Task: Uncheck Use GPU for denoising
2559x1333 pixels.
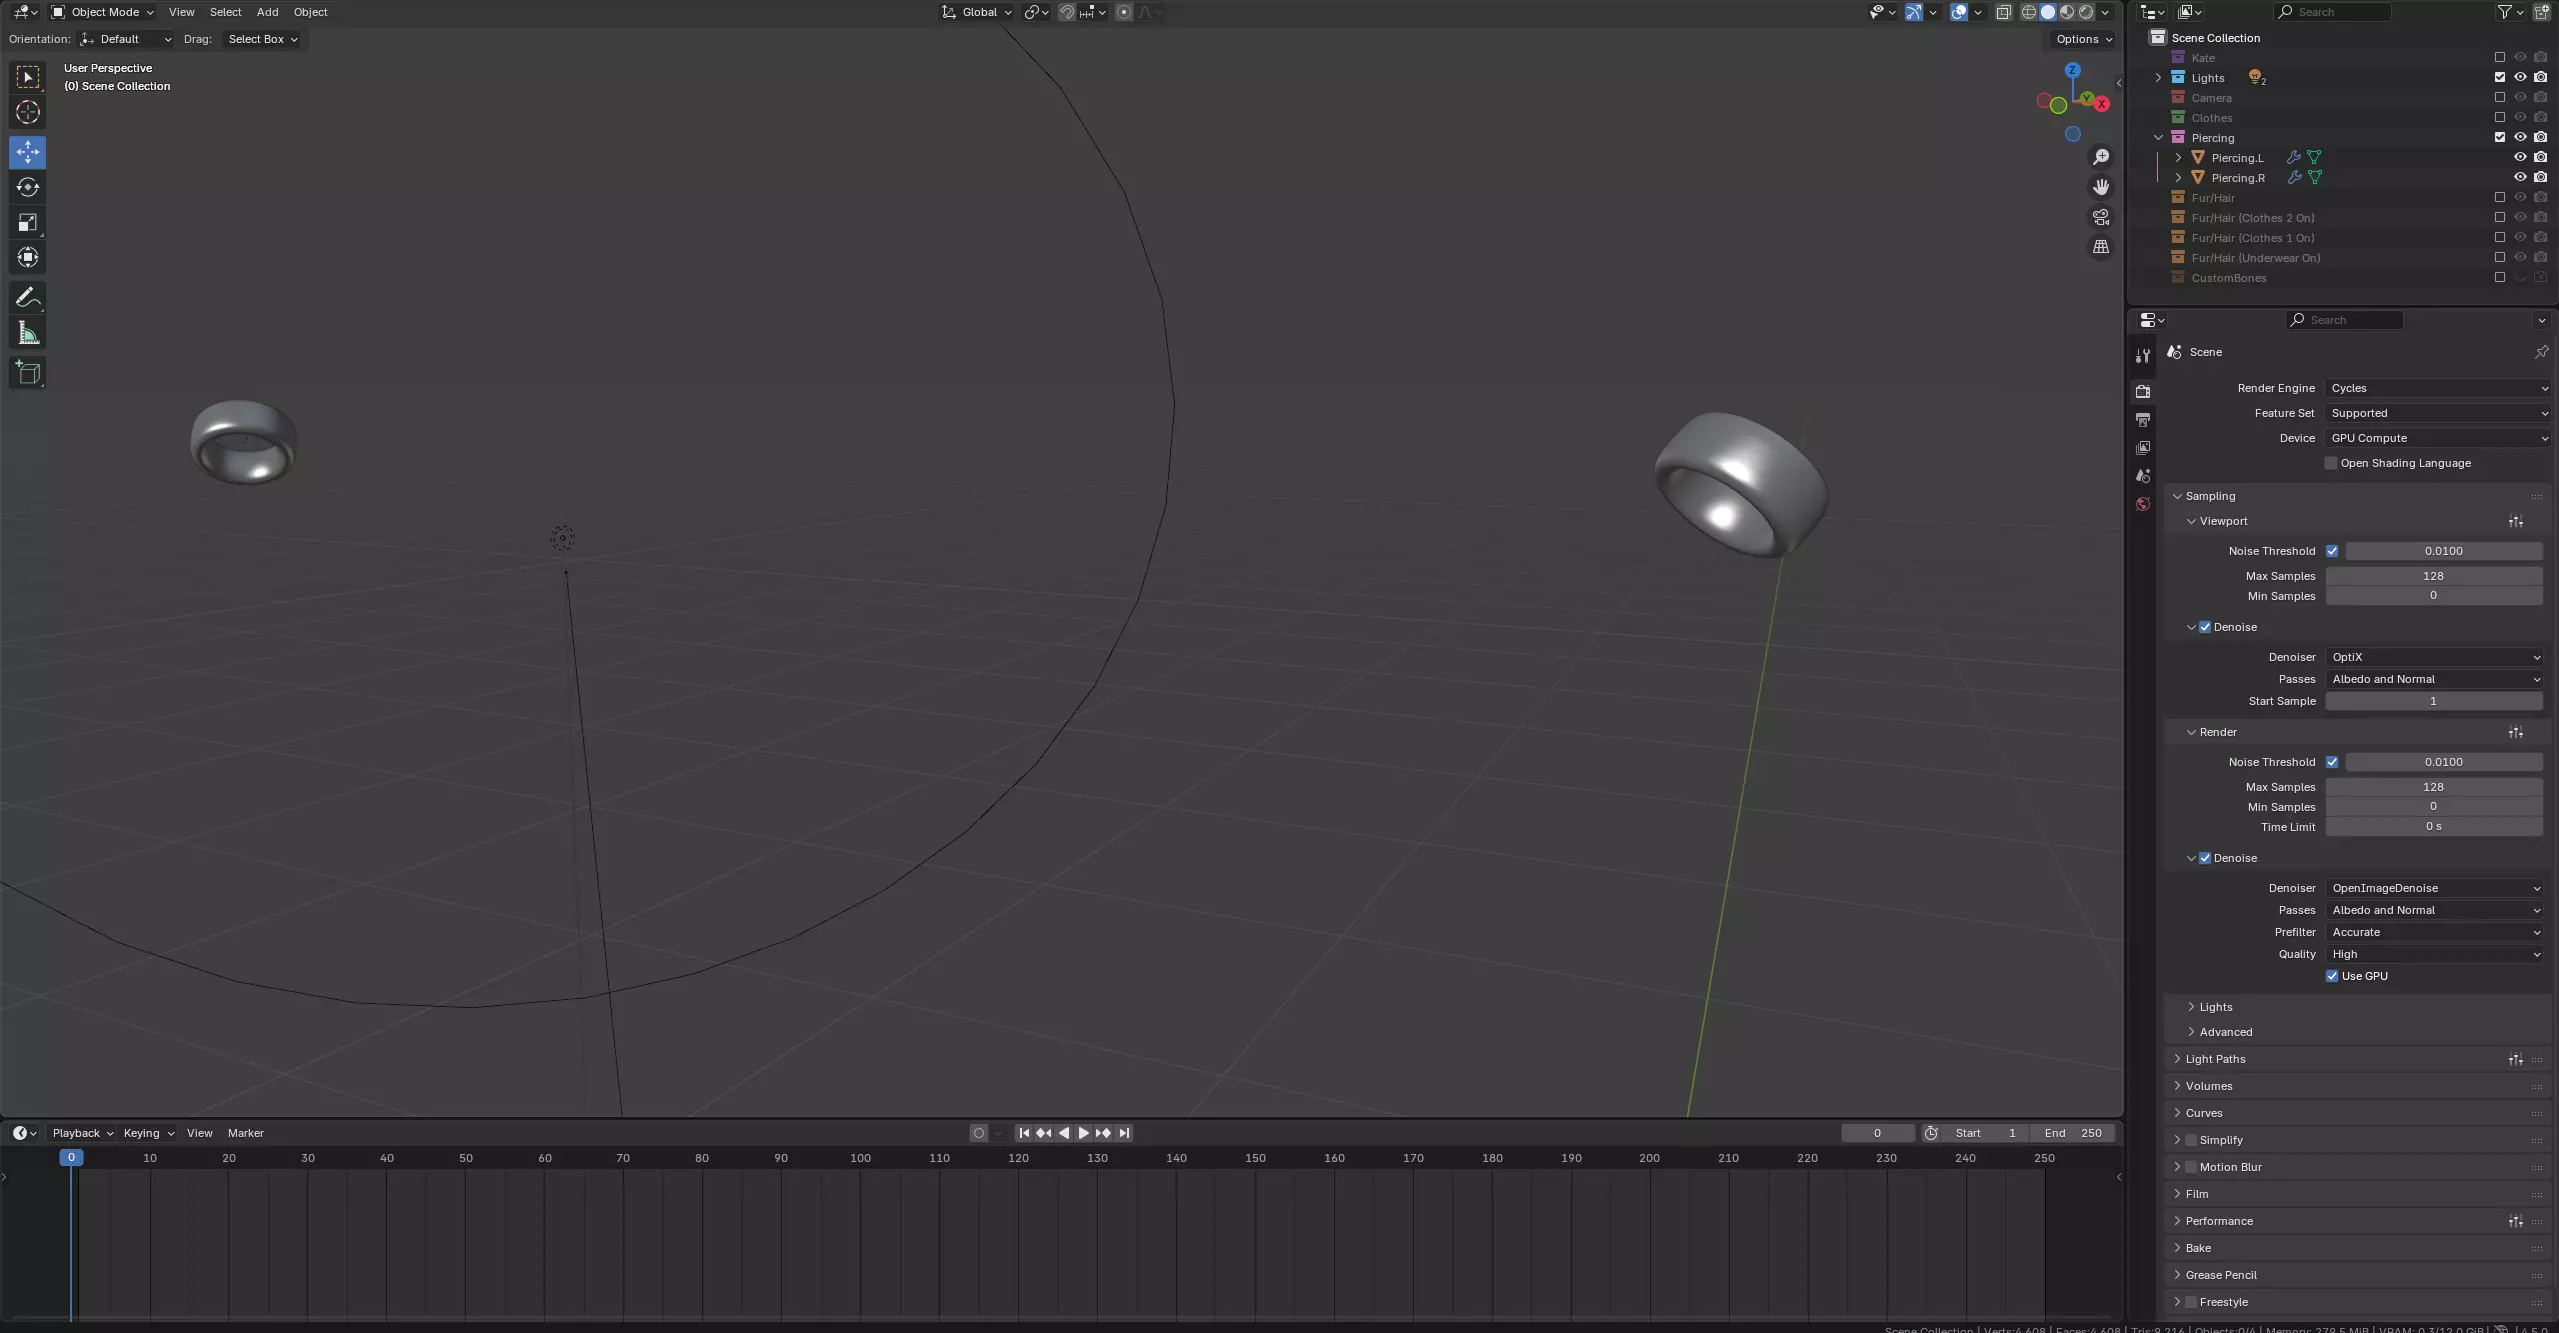Action: (x=2332, y=976)
